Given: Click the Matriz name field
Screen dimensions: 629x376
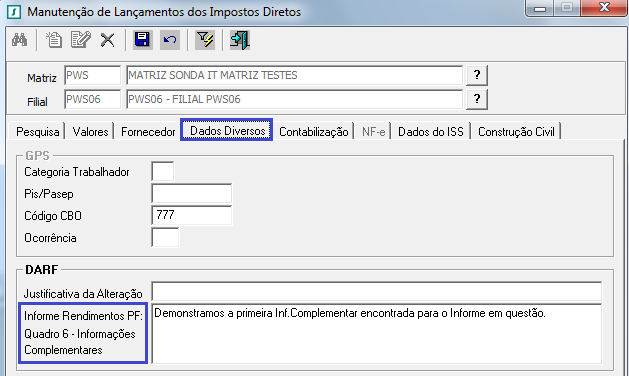Looking at the screenshot, I should point(294,75).
